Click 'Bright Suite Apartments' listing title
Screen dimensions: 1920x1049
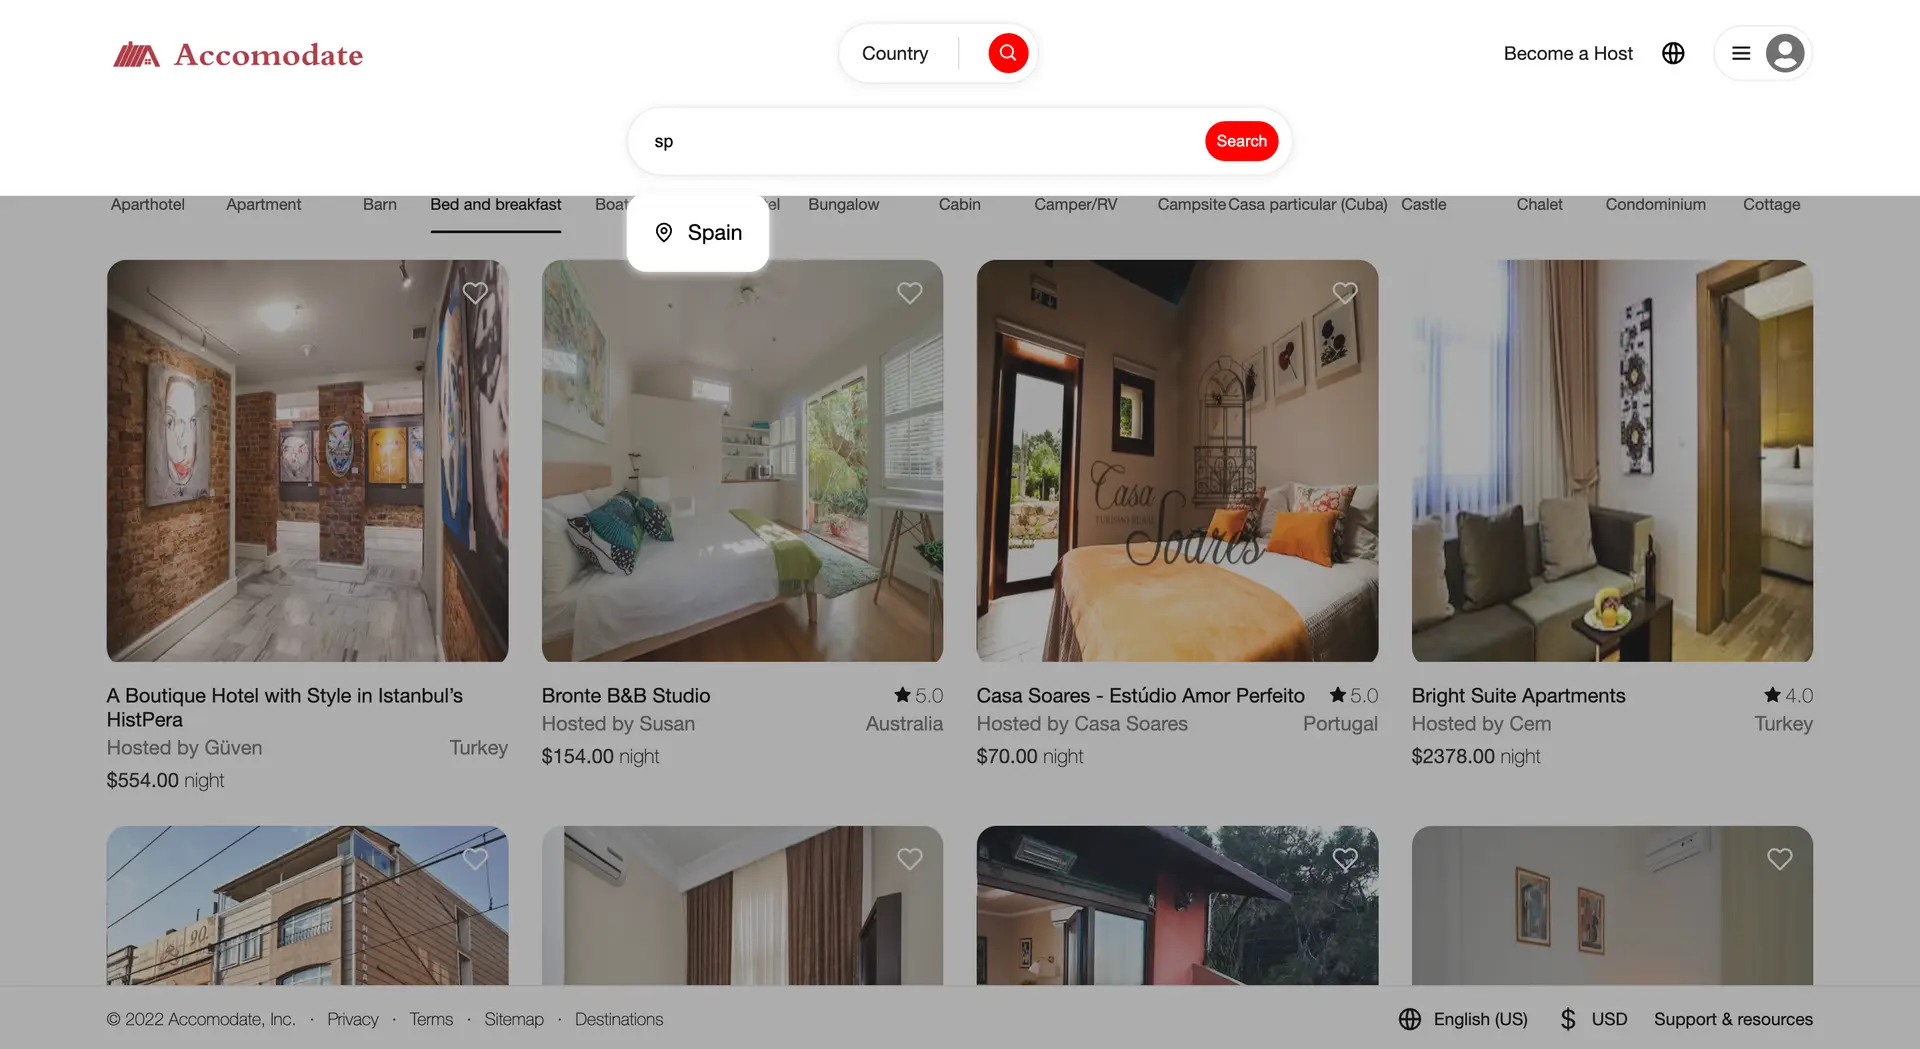point(1518,695)
